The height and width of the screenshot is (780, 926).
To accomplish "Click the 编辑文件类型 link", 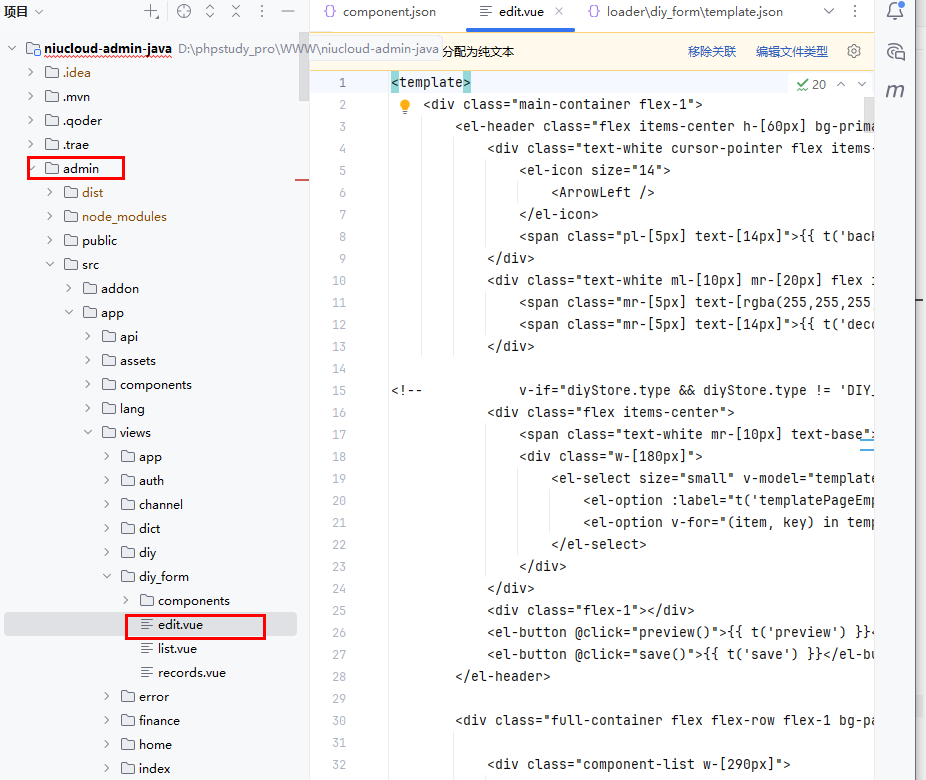I will tap(791, 52).
